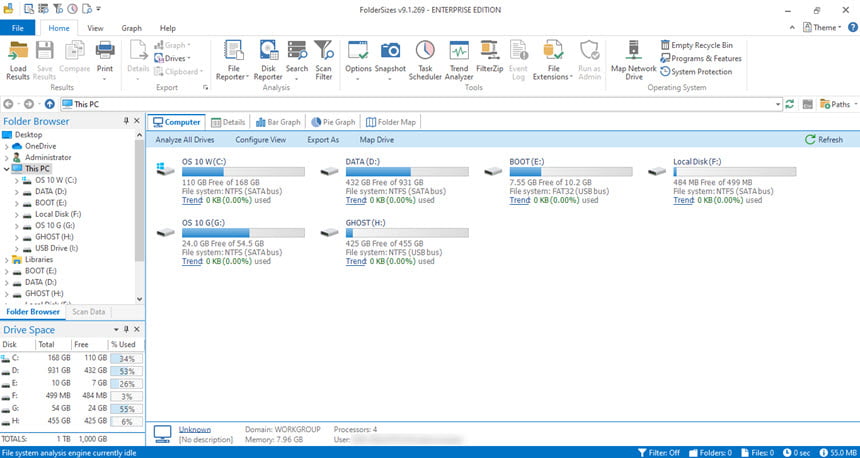Open the Theme dropdown
This screenshot has height=458, width=860.
(822, 27)
